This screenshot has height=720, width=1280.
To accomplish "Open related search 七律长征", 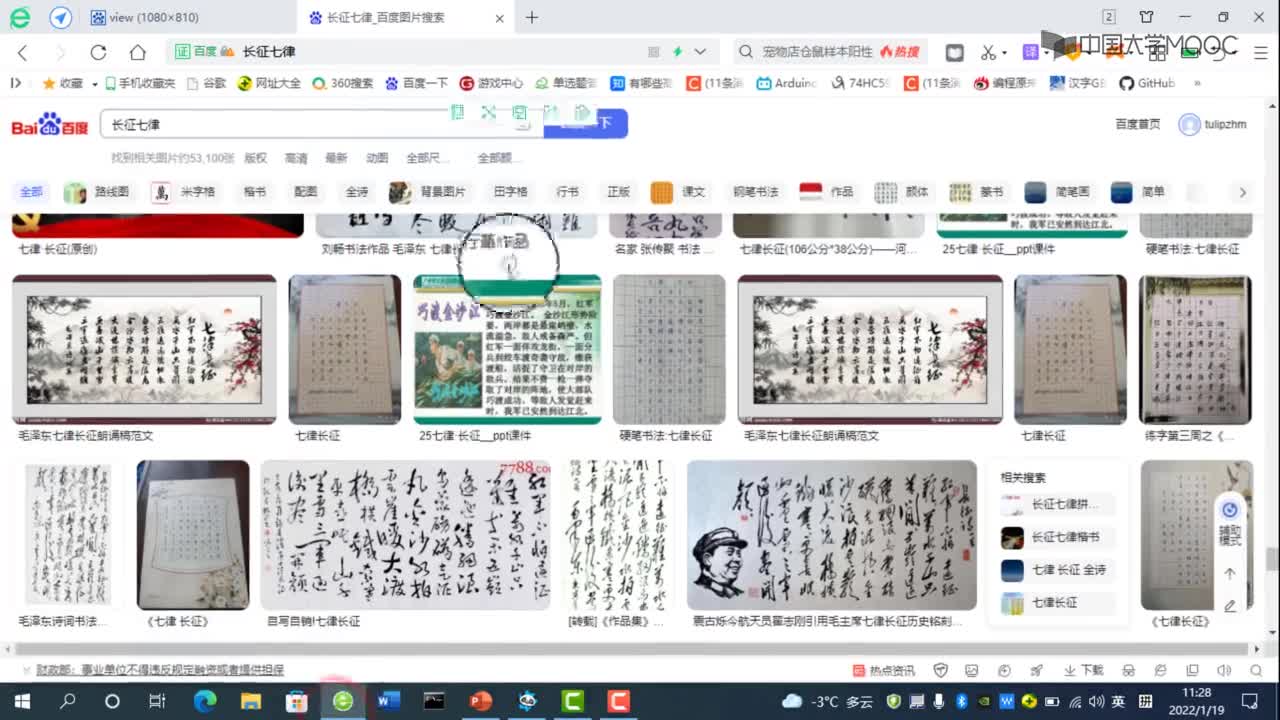I will (x=1057, y=603).
